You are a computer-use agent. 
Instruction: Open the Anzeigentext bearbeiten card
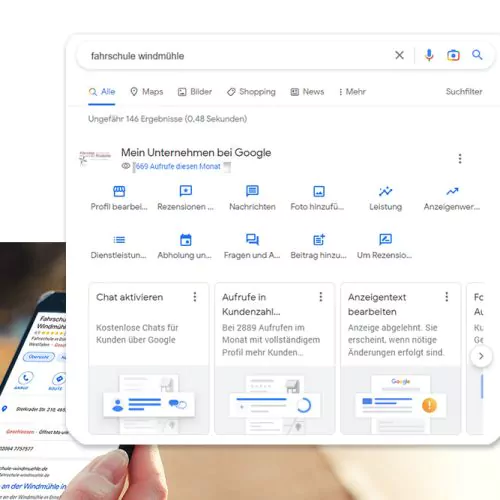pyautogui.click(x=401, y=359)
